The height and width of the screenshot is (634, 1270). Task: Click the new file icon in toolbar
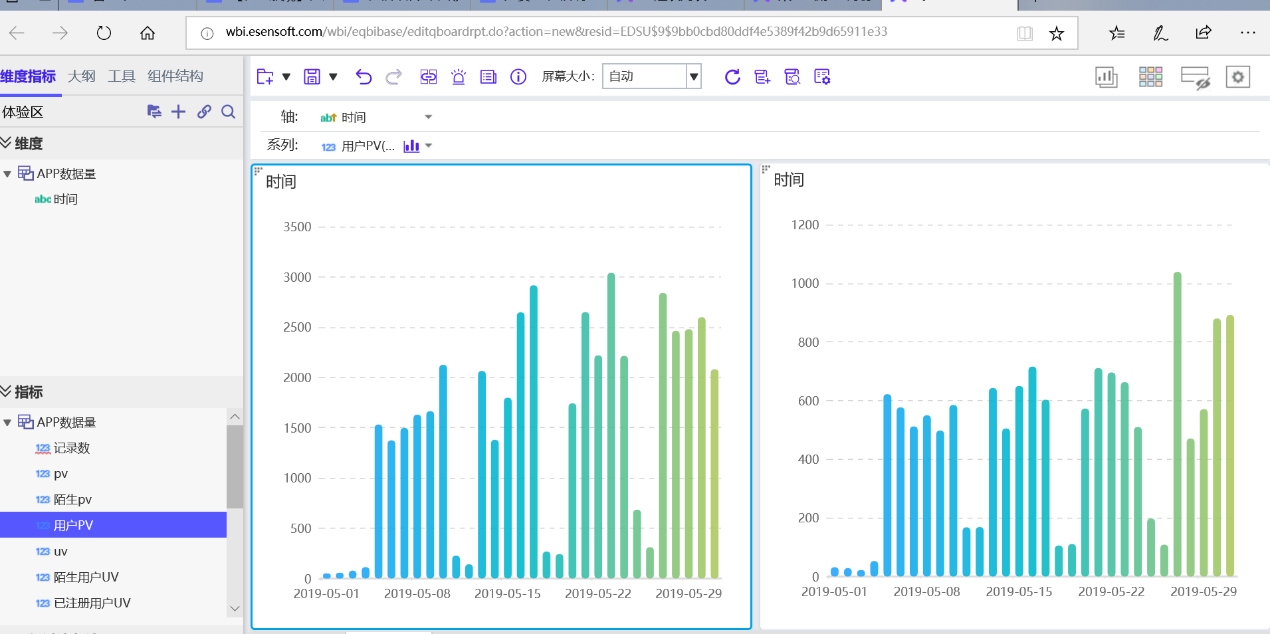265,77
